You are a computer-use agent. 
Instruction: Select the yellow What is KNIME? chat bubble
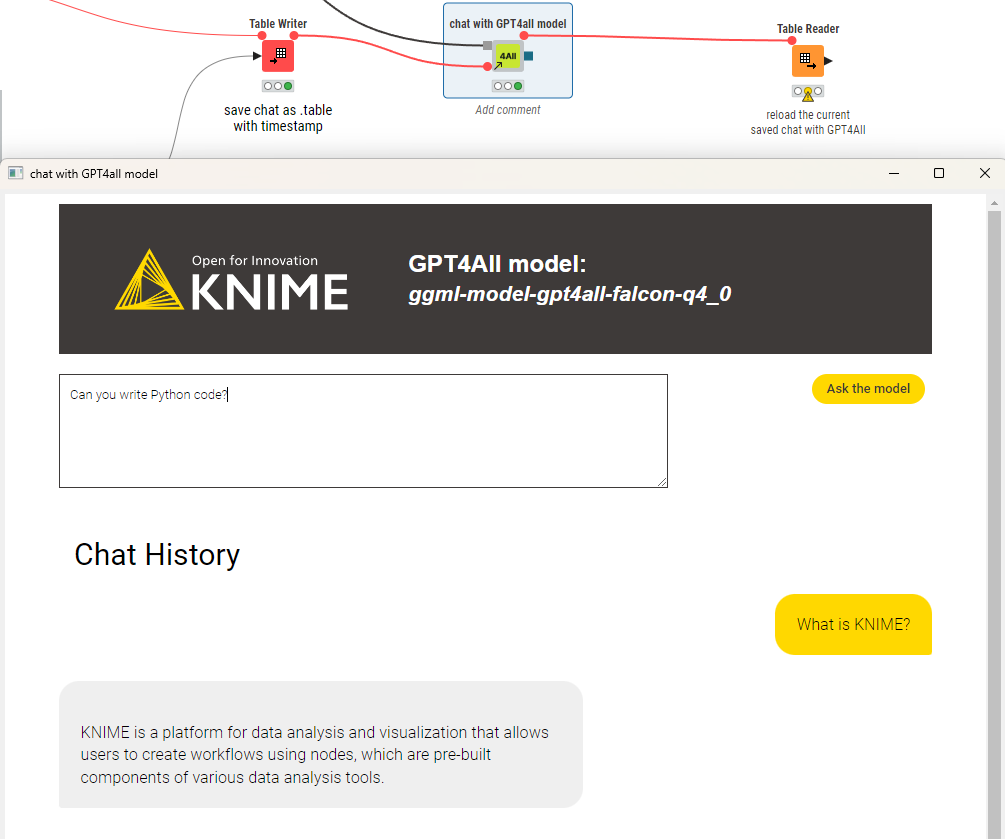[853, 624]
